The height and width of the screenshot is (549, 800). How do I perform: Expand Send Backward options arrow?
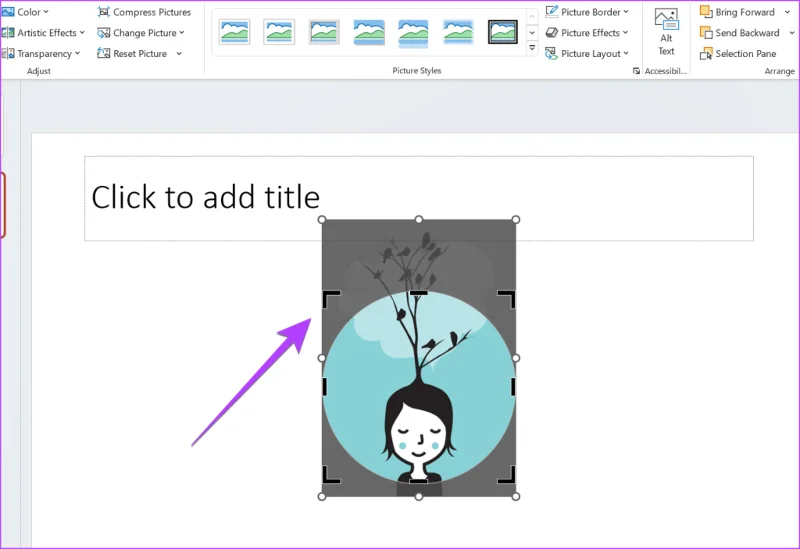pyautogui.click(x=792, y=33)
